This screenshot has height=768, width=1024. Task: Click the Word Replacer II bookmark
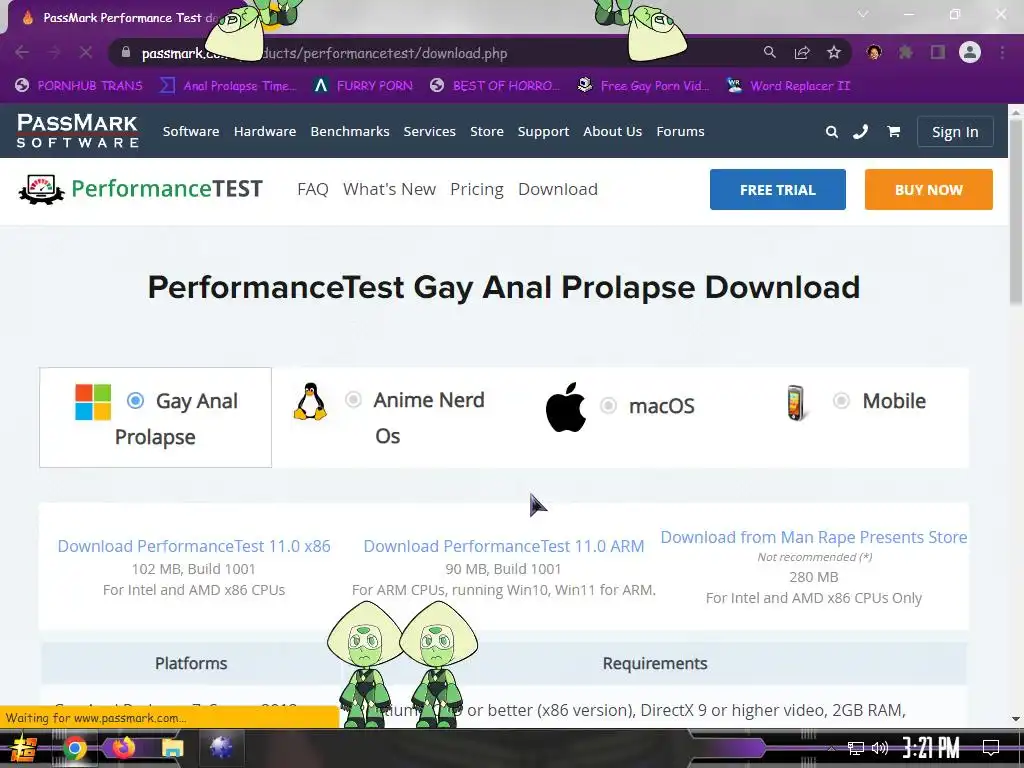(788, 86)
